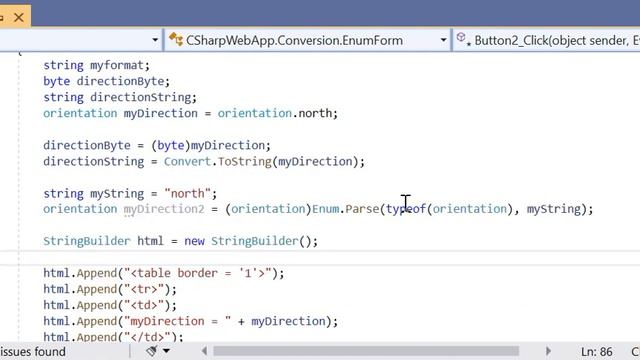The image size is (640, 360).
Task: Click the html.Append("<tr>") line
Action: coord(110,289)
